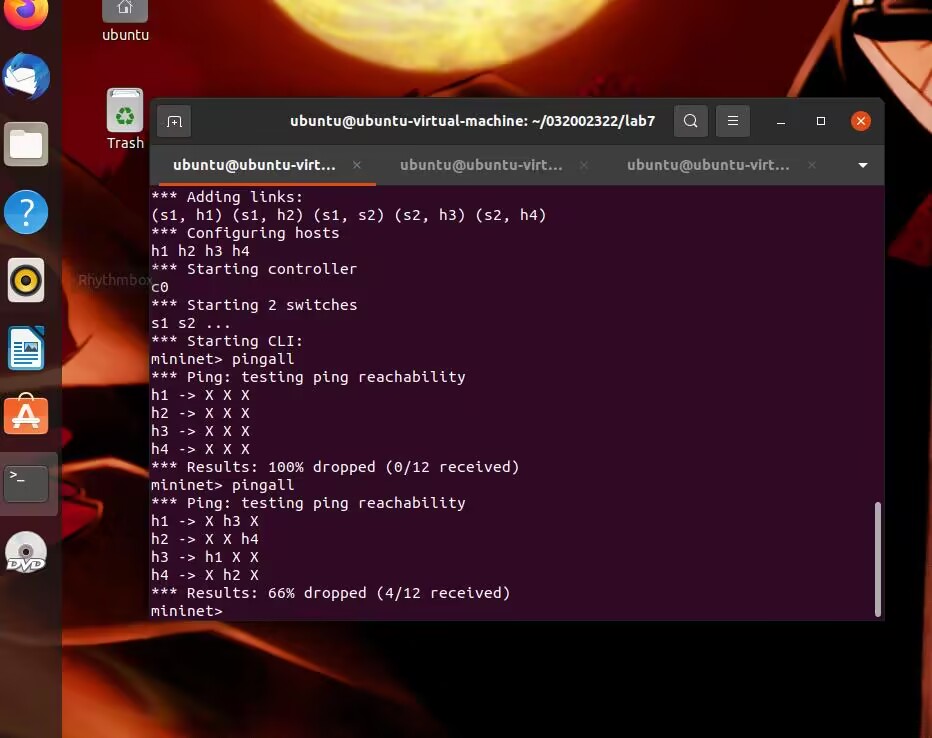Close the second terminal tab

coord(584,165)
